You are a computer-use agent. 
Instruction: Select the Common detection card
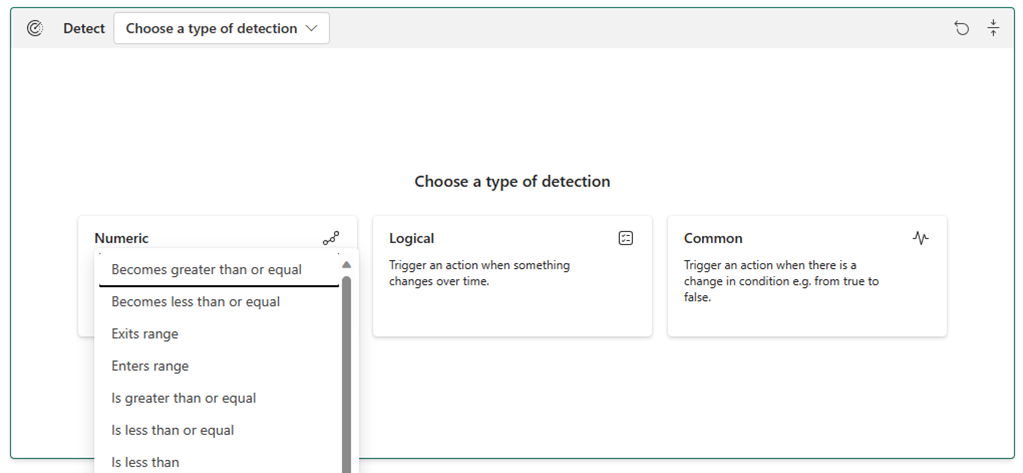(x=807, y=276)
